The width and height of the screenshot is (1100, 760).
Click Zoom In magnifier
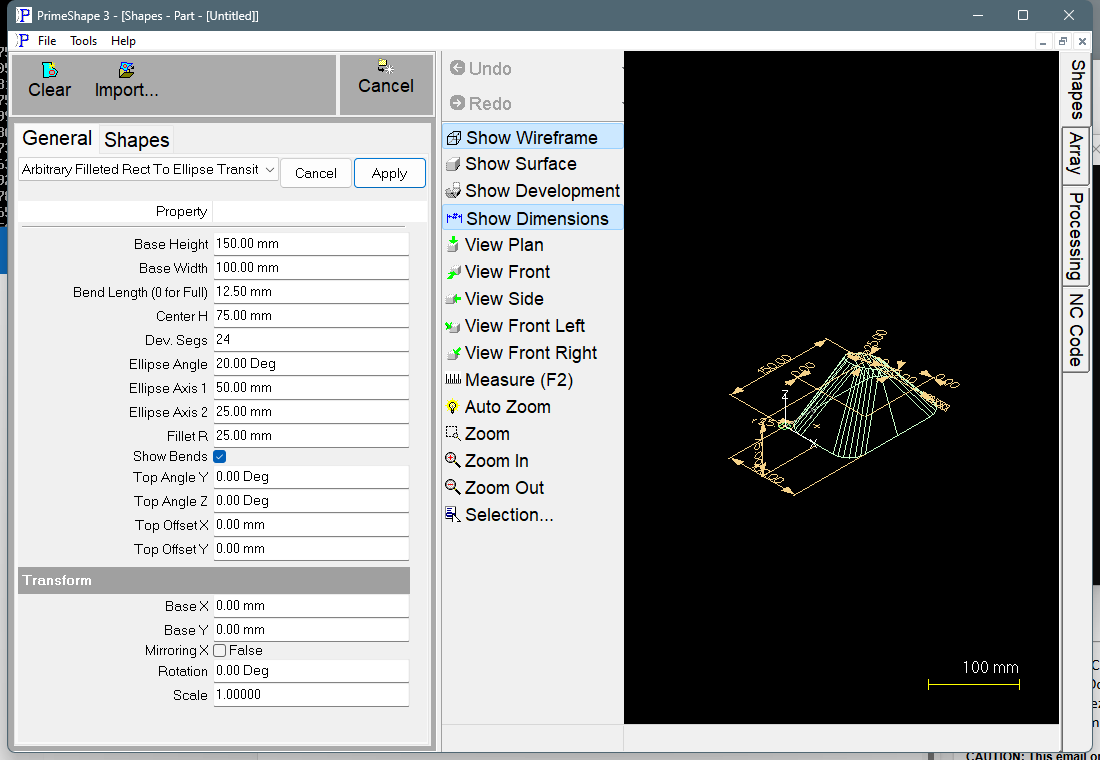[x=453, y=460]
